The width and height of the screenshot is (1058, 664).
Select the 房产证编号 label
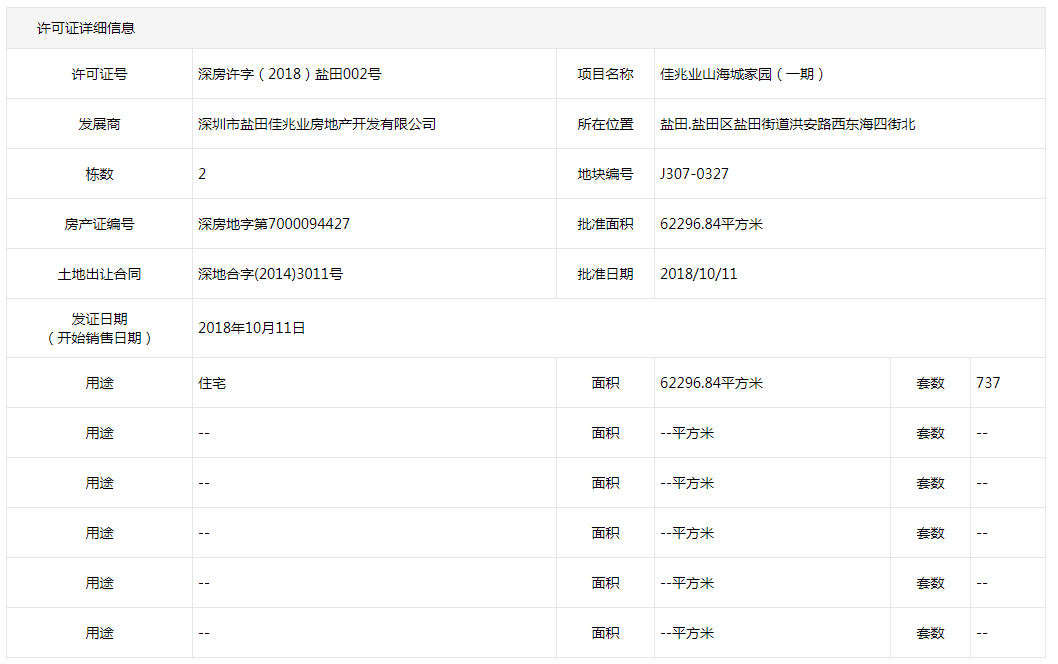coord(99,224)
